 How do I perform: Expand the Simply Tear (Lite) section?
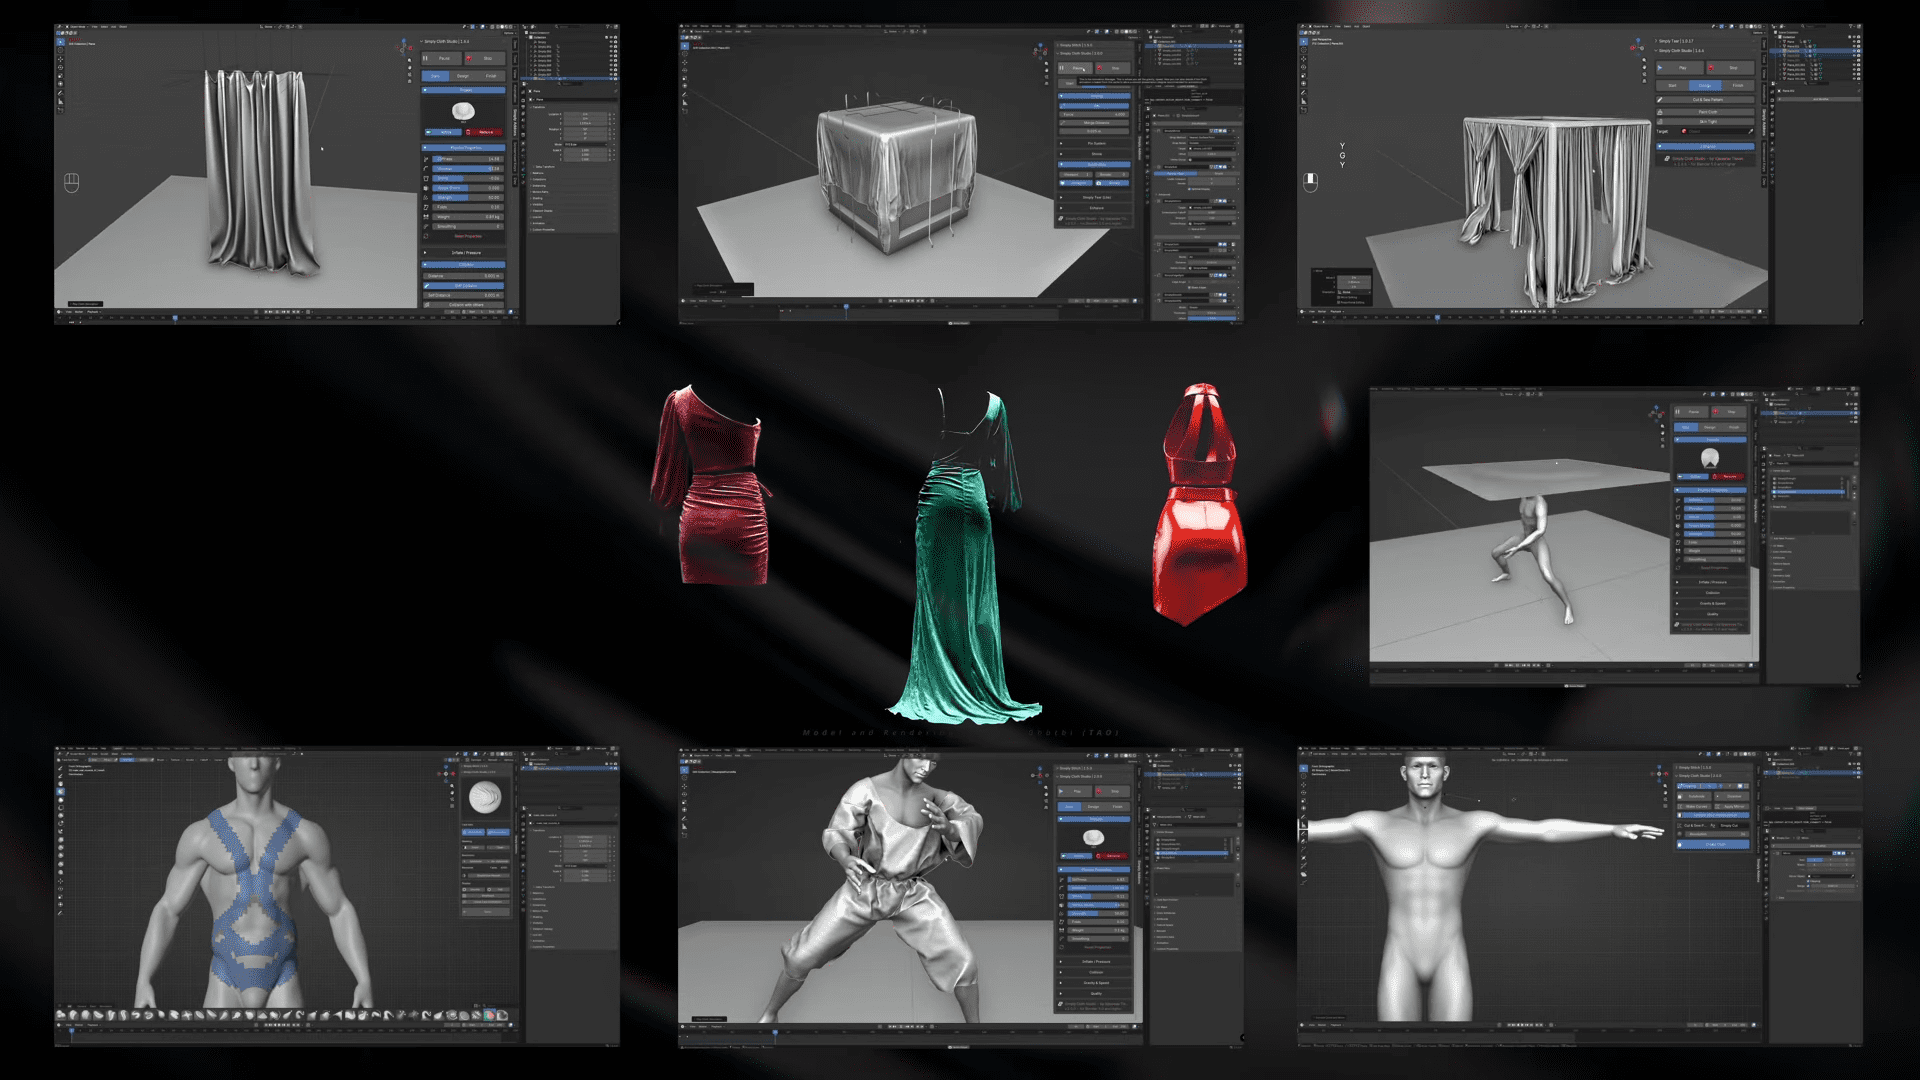coord(1095,197)
